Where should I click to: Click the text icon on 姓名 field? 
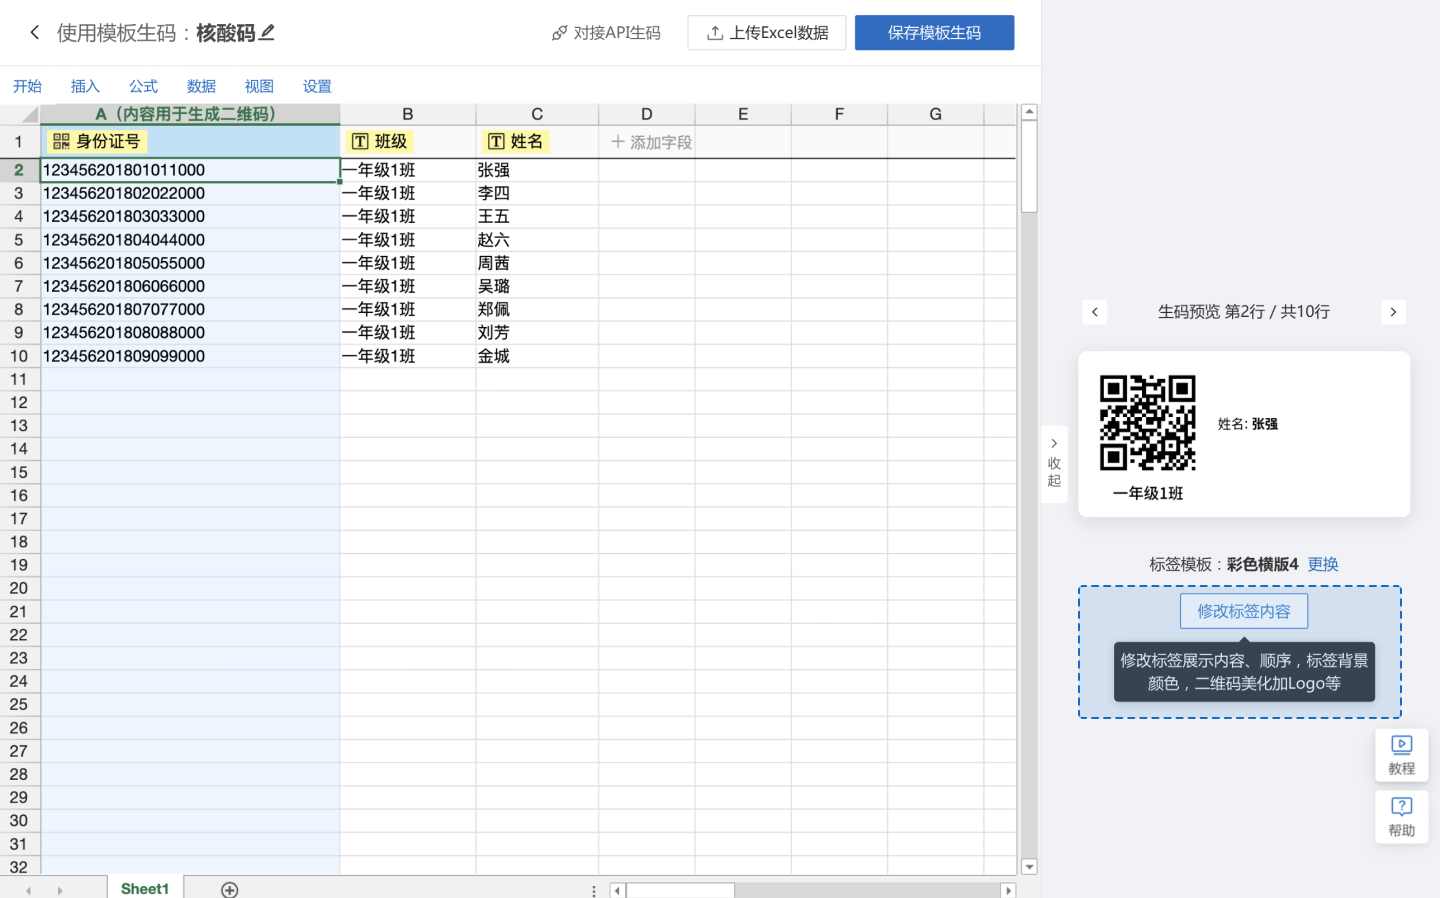[496, 142]
